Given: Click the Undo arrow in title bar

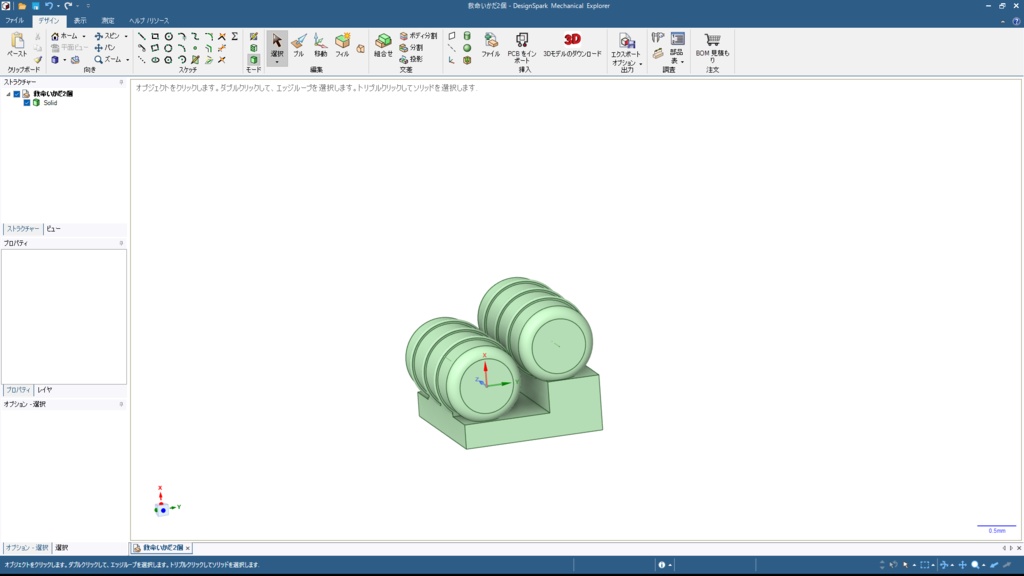Looking at the screenshot, I should (48, 6).
